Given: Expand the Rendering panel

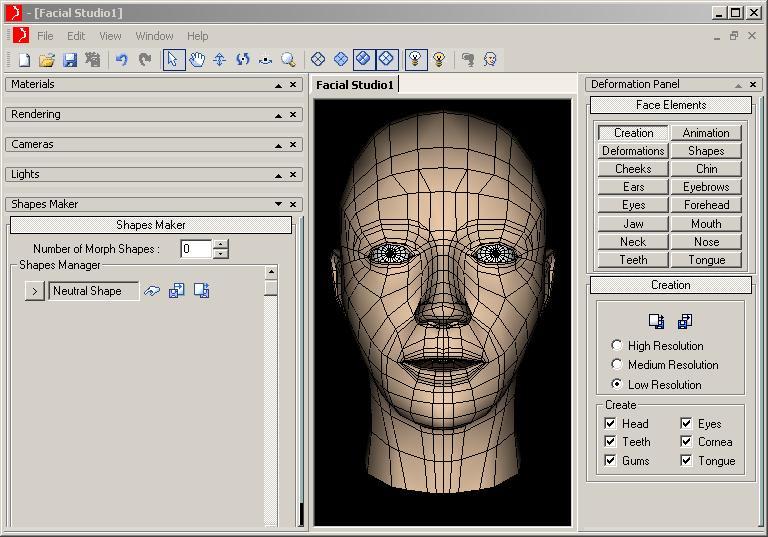Looking at the screenshot, I should pyautogui.click(x=278, y=115).
